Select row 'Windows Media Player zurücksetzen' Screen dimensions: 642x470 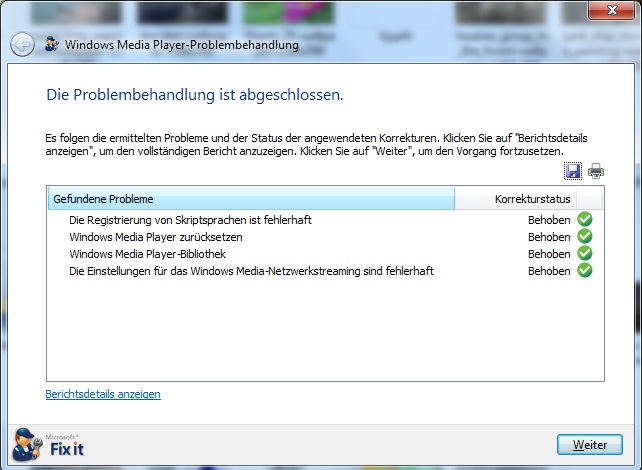(x=325, y=237)
